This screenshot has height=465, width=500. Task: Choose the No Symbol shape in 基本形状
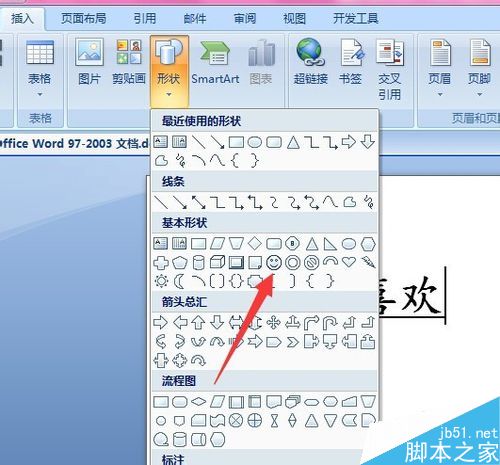[312, 263]
